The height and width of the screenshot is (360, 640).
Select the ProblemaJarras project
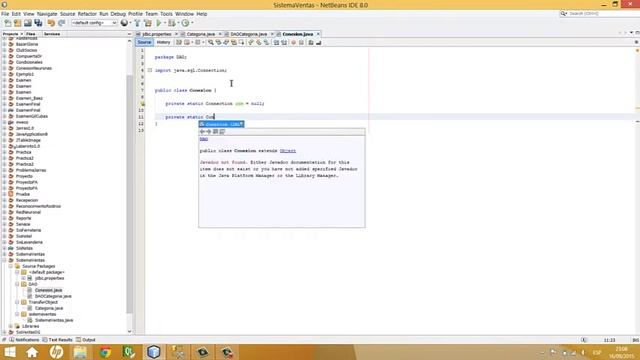click(31, 170)
